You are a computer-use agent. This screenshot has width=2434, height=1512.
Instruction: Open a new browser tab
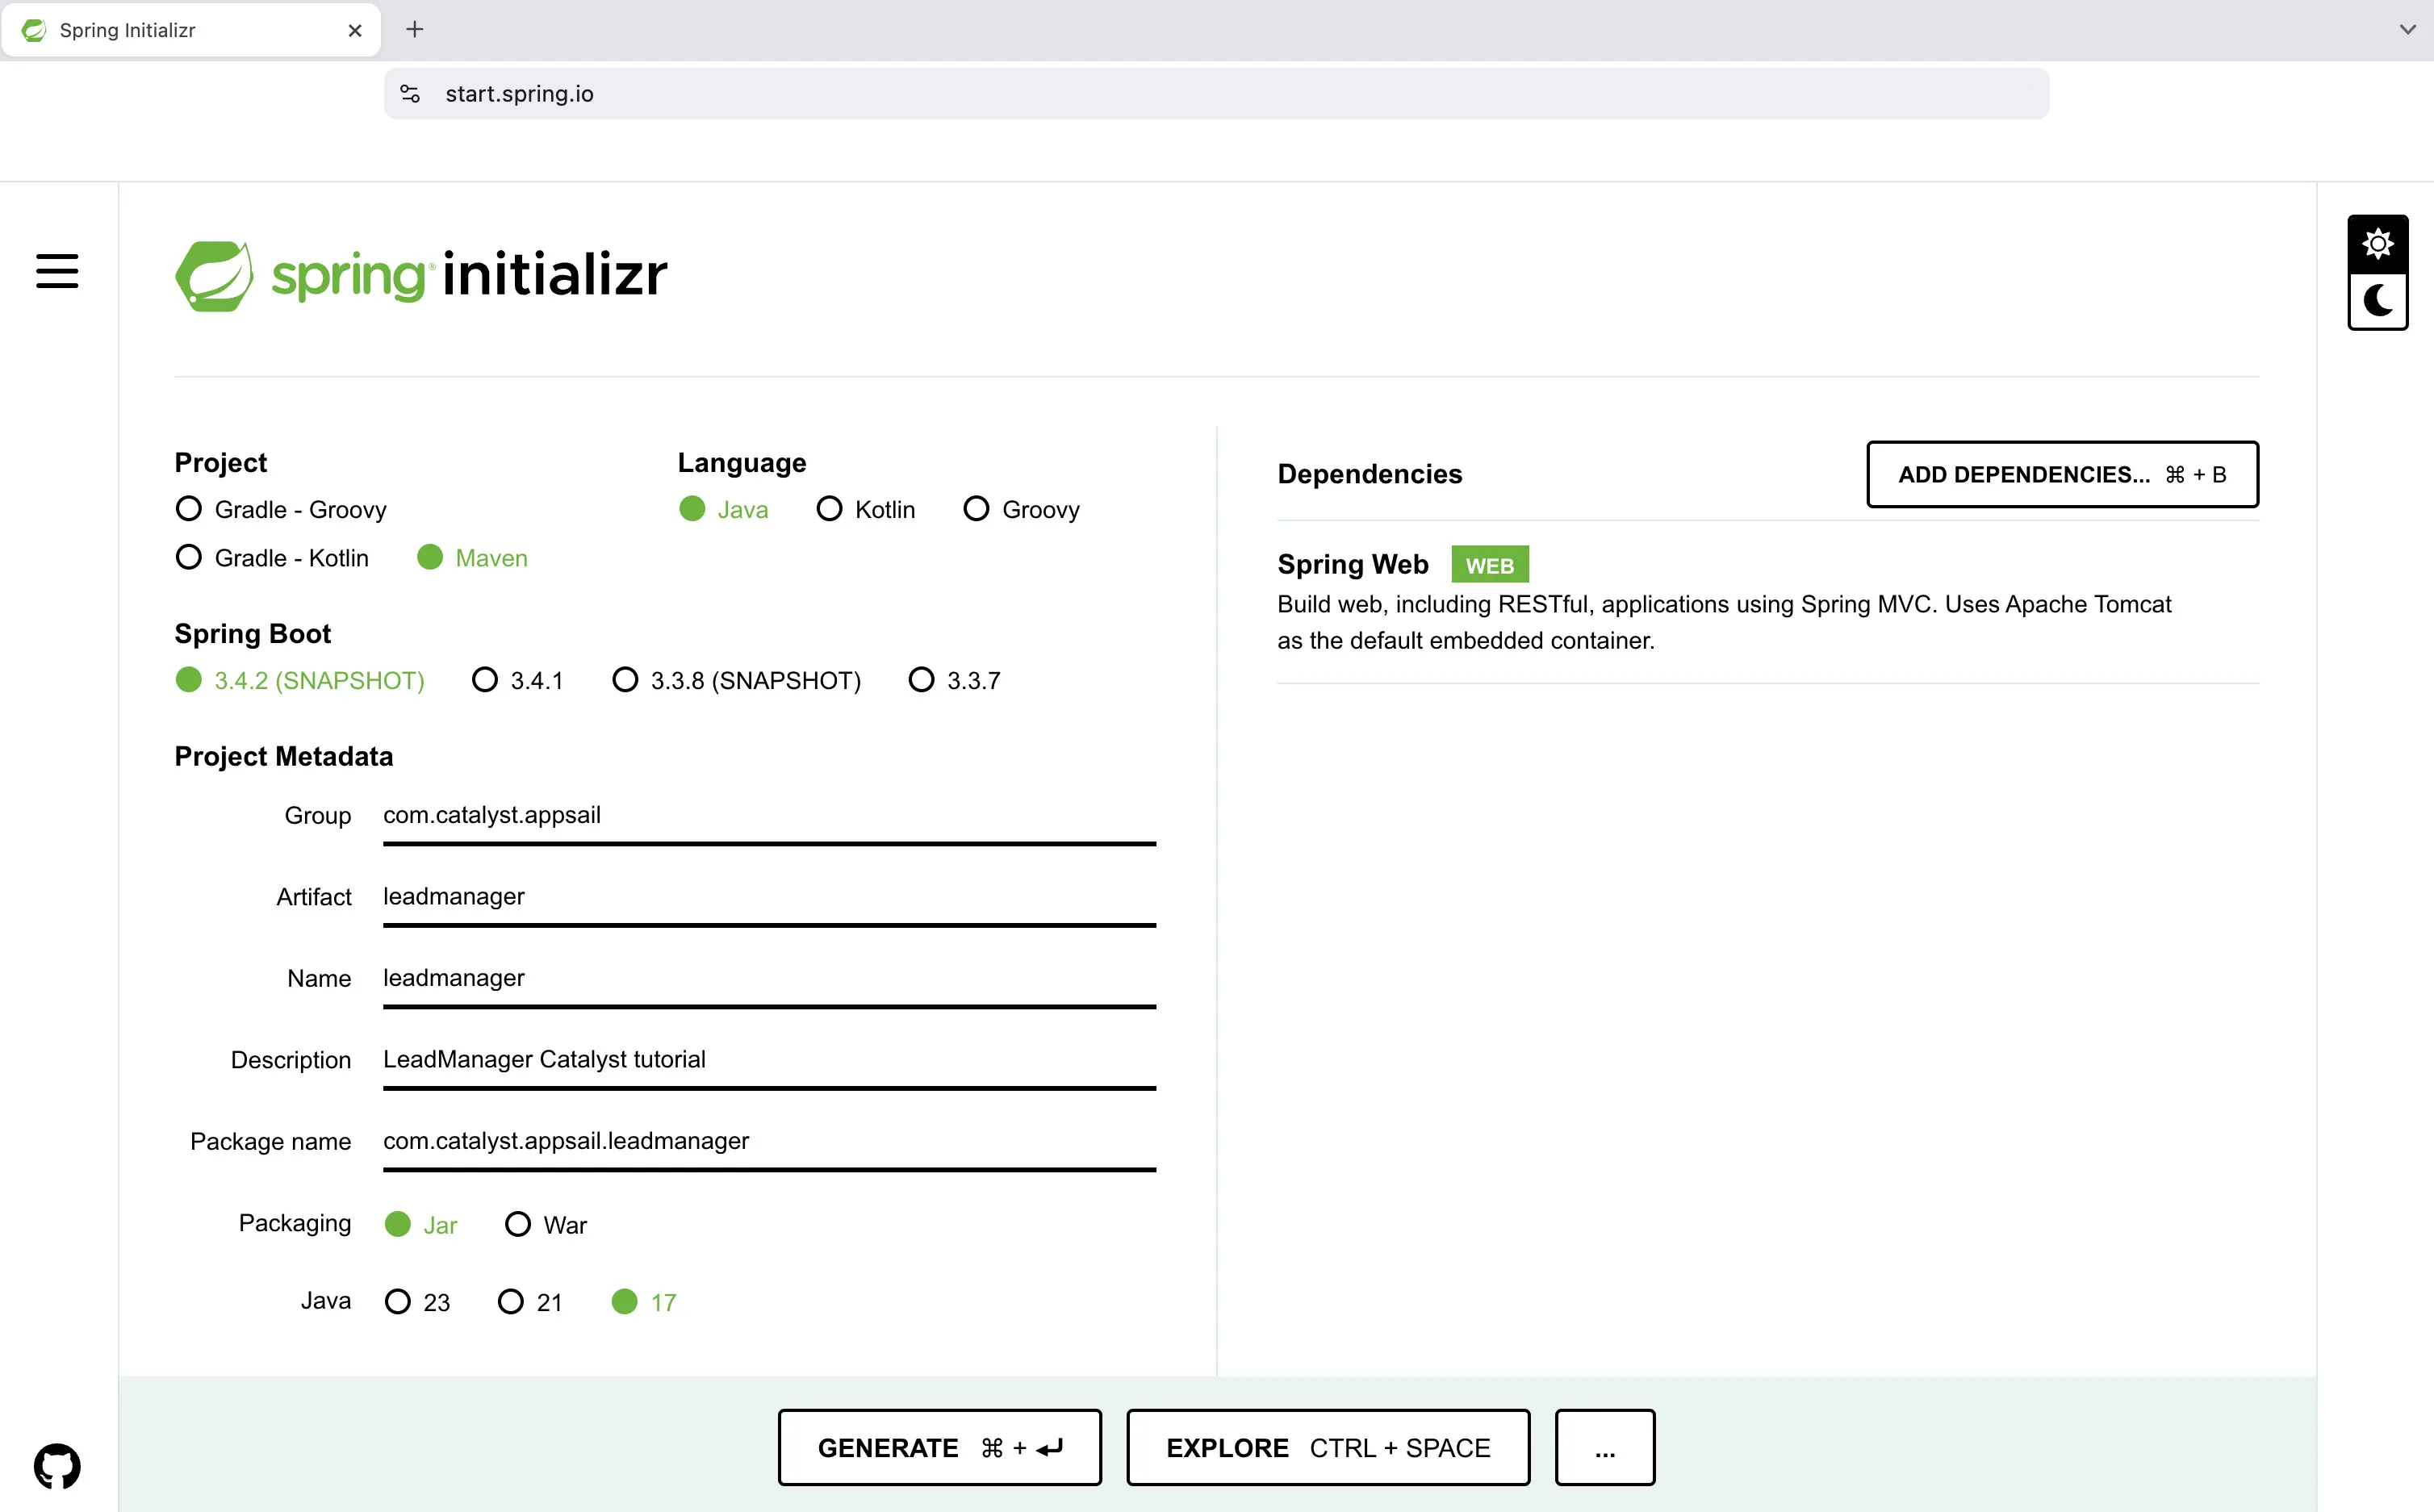[415, 30]
